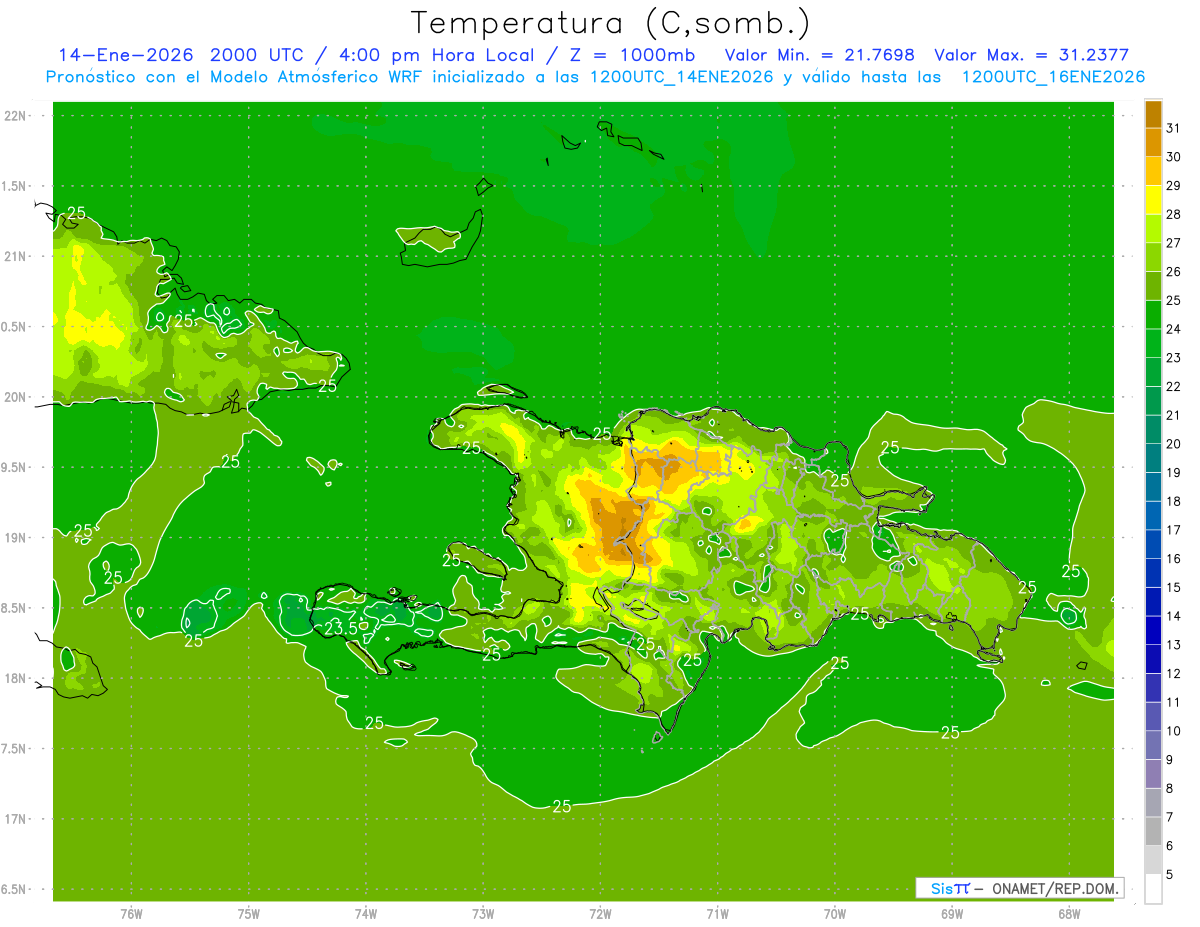Click the '68W' longitude axis label

tap(1069, 914)
